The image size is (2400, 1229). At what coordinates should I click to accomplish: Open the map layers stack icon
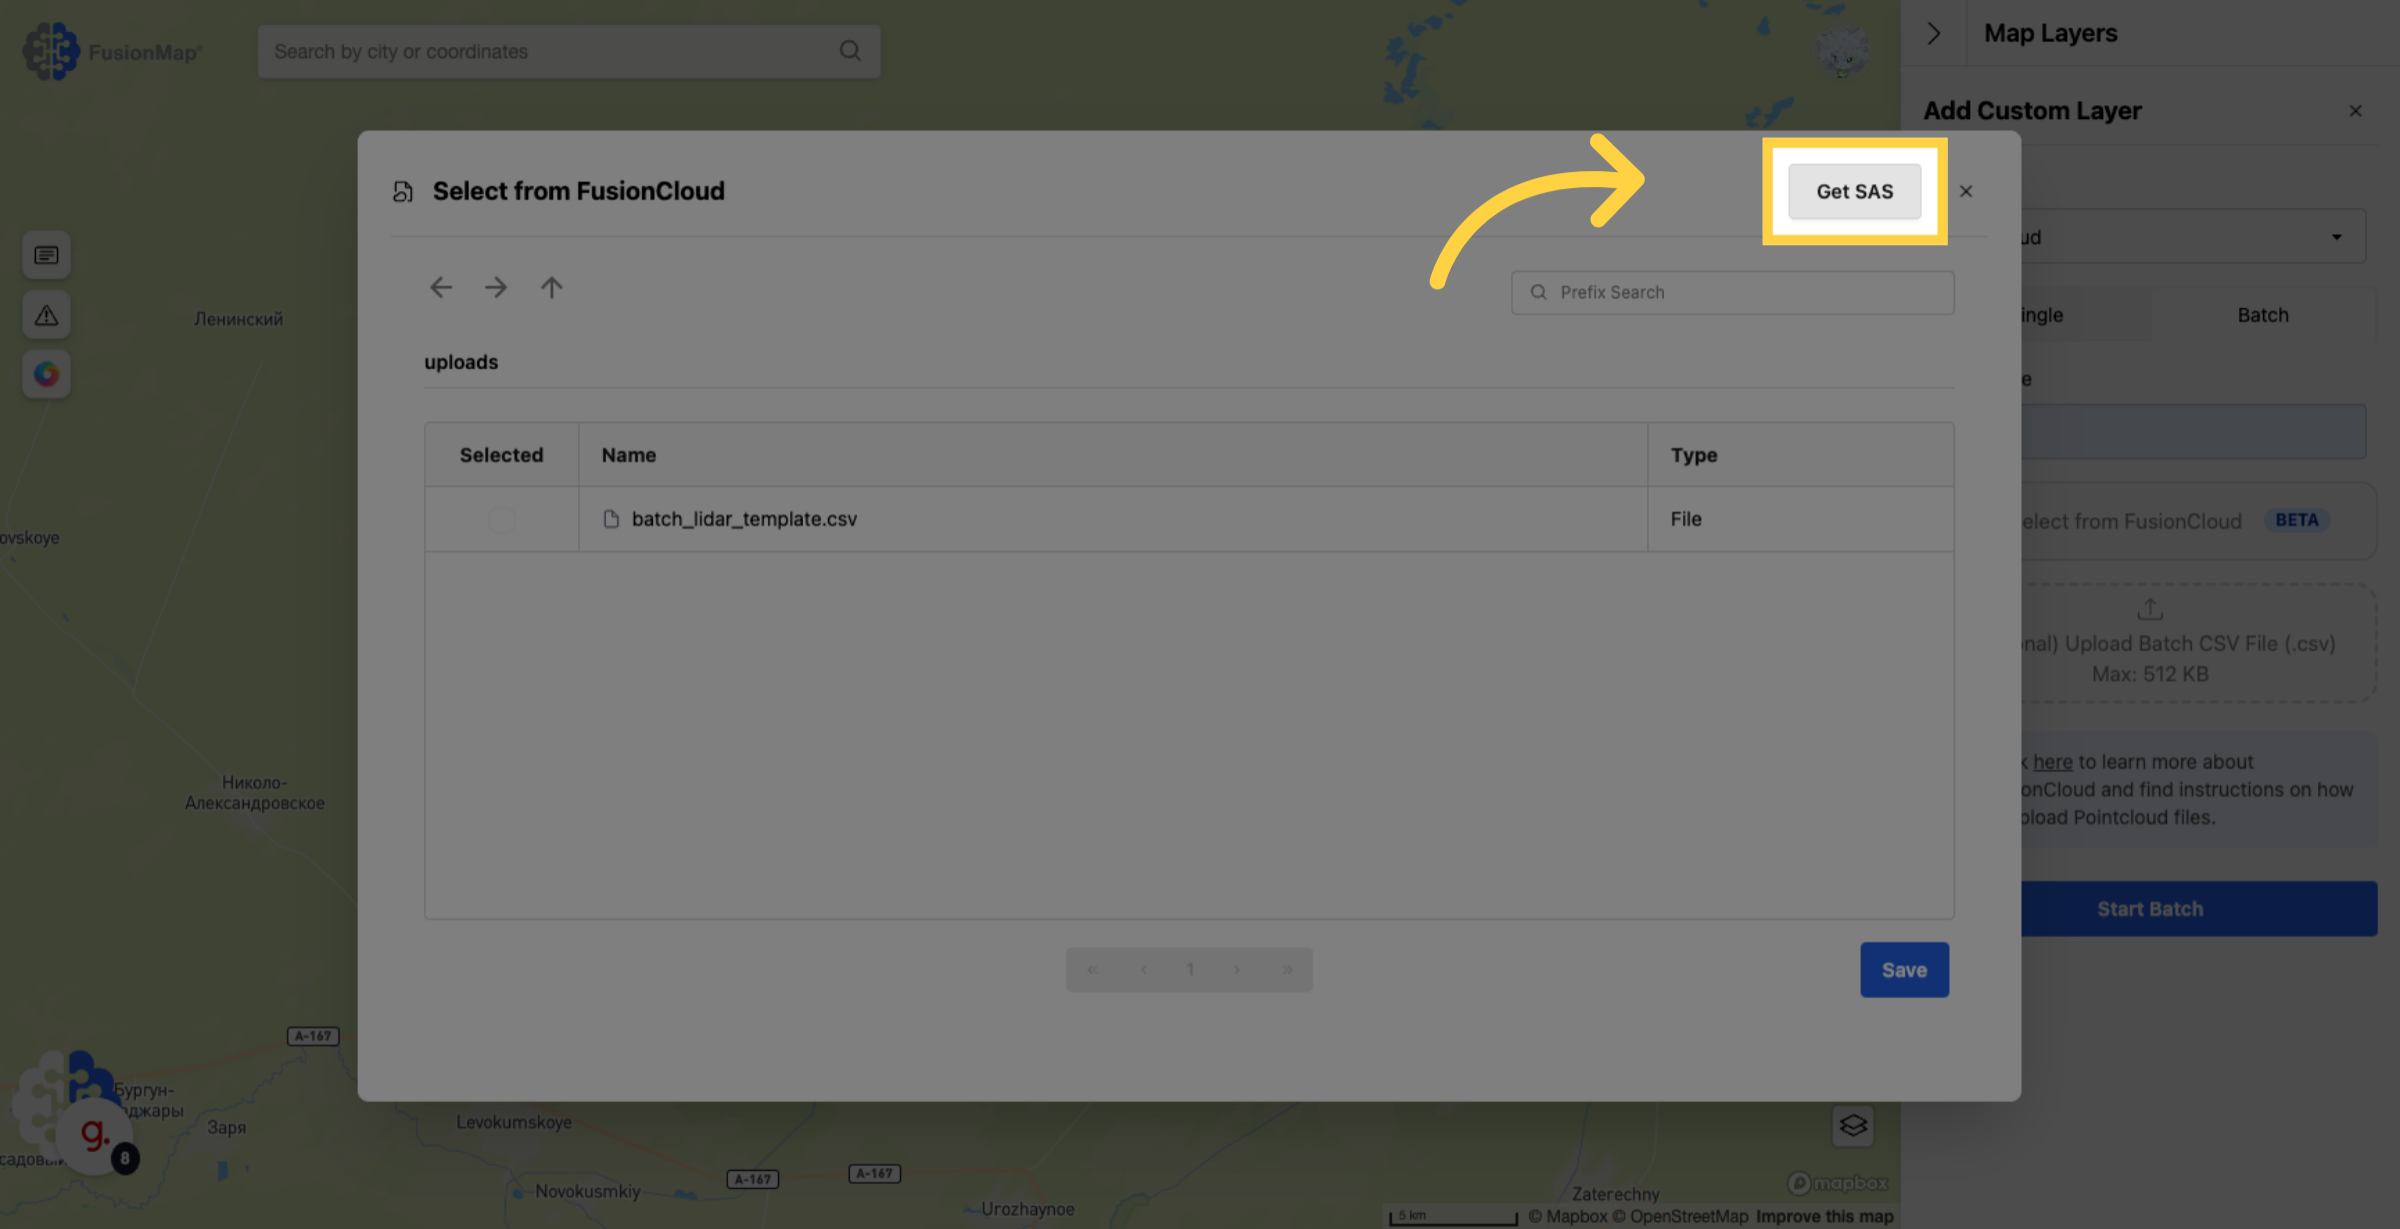1852,1125
